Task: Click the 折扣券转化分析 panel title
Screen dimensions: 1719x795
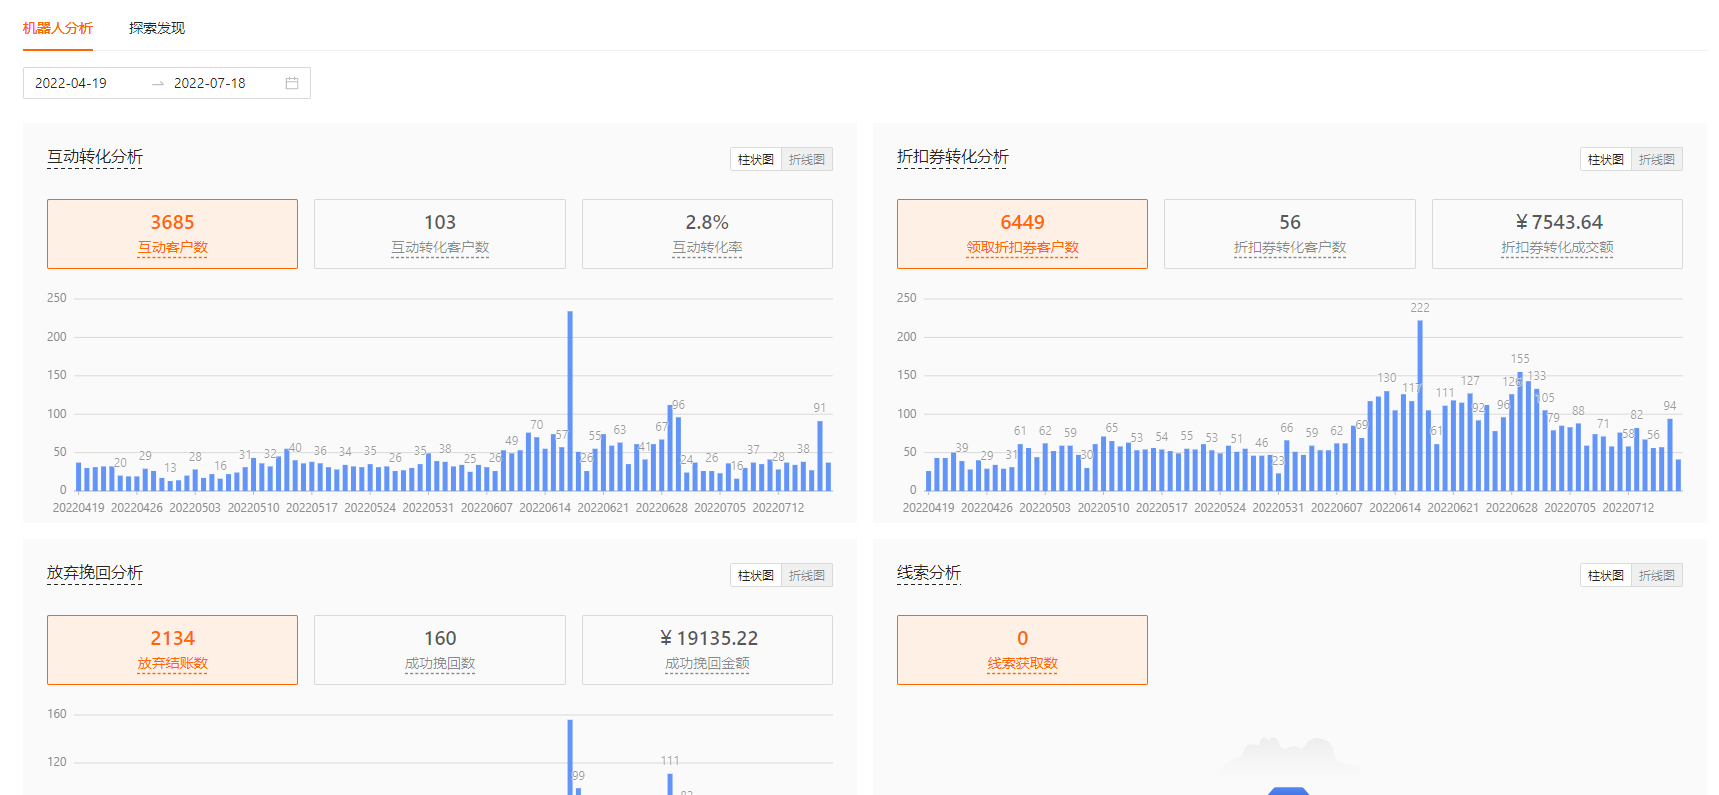Action: tap(953, 157)
